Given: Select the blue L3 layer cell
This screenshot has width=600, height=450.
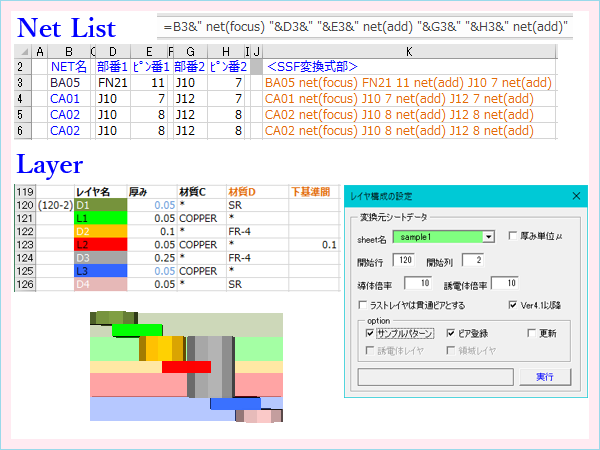Looking at the screenshot, I should [100, 270].
